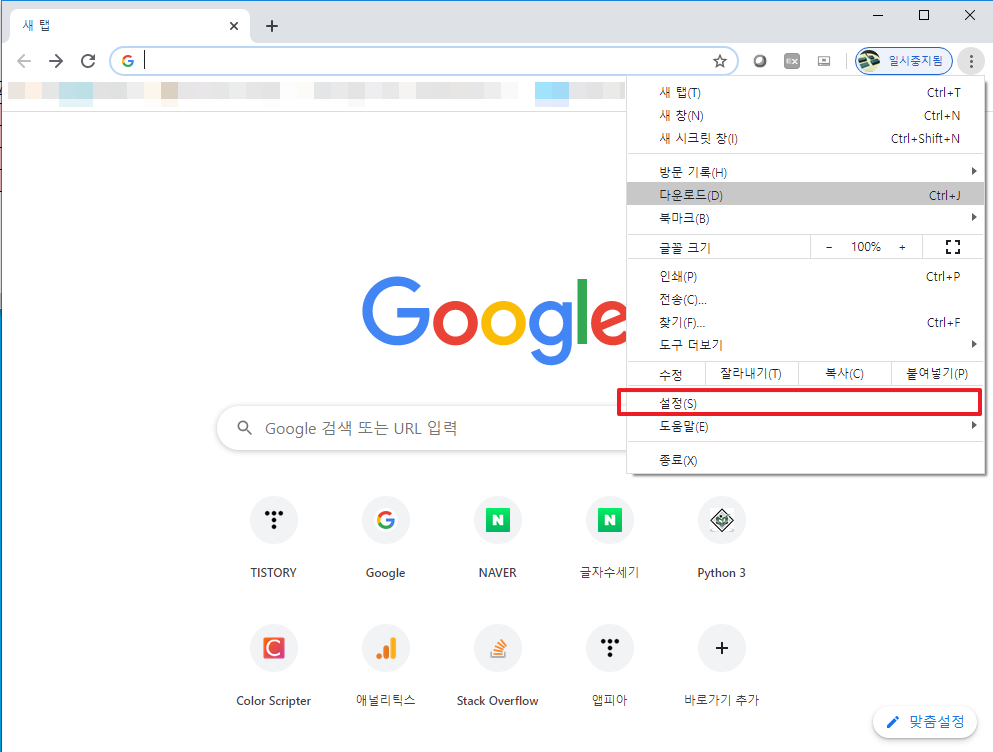Click the Google logo

(x=494, y=320)
